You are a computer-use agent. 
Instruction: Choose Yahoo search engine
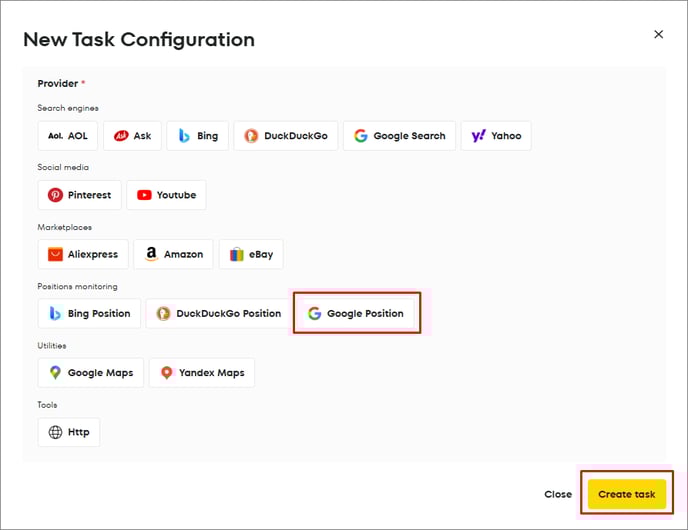496,136
